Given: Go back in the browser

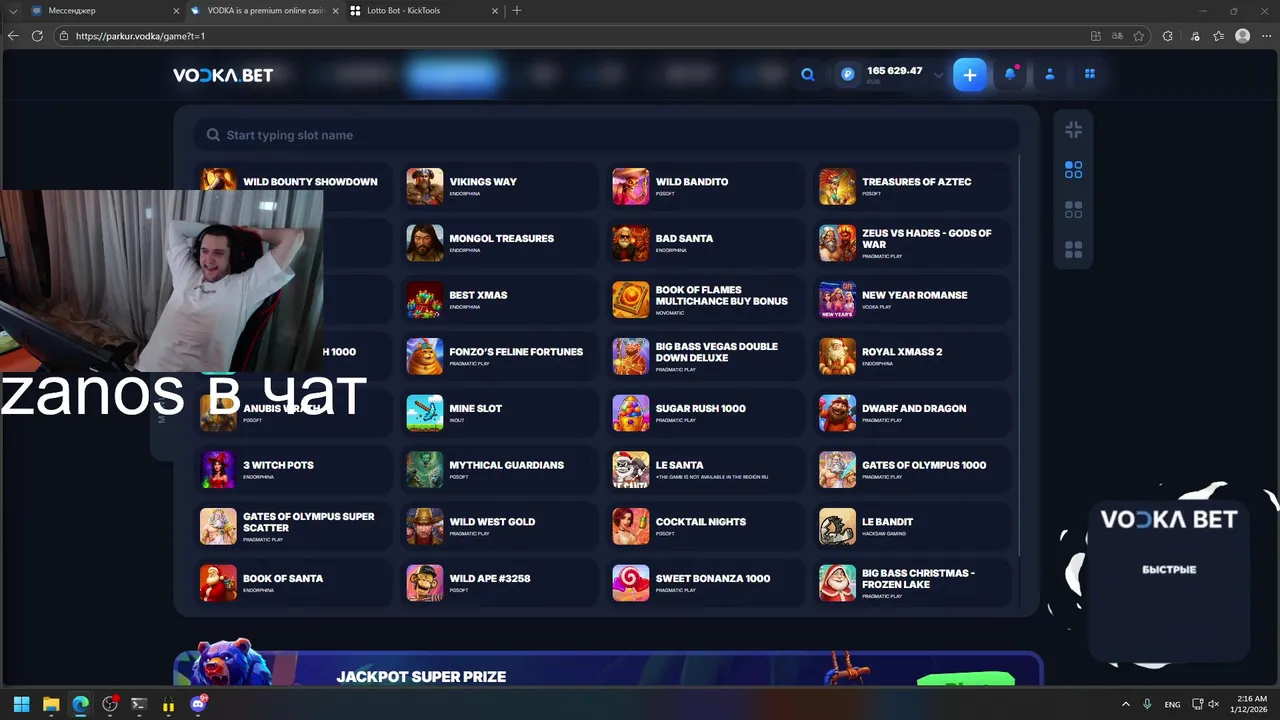Looking at the screenshot, I should coord(13,36).
